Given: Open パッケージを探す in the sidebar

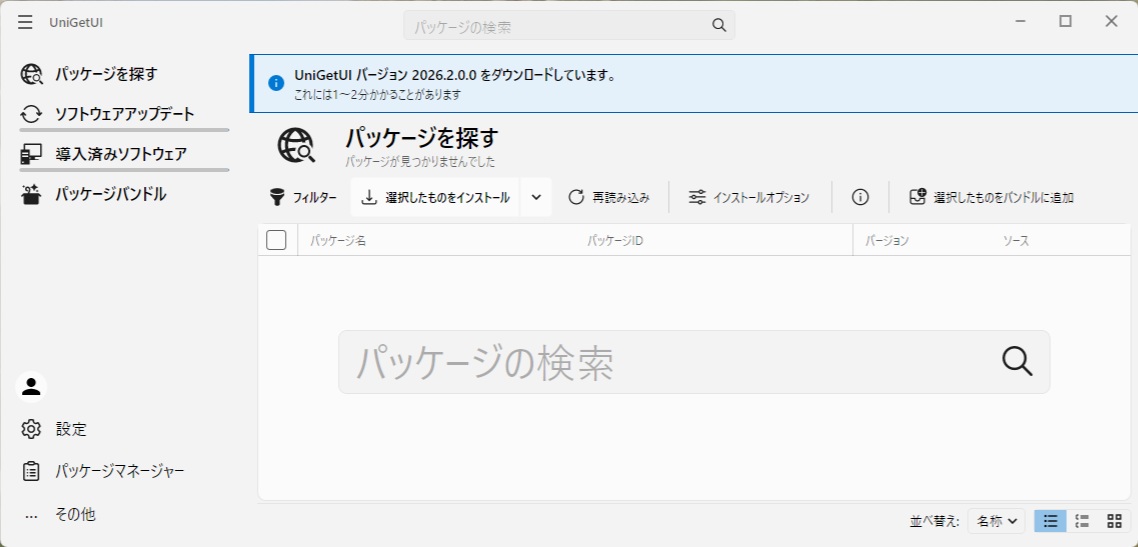Looking at the screenshot, I should point(123,74).
